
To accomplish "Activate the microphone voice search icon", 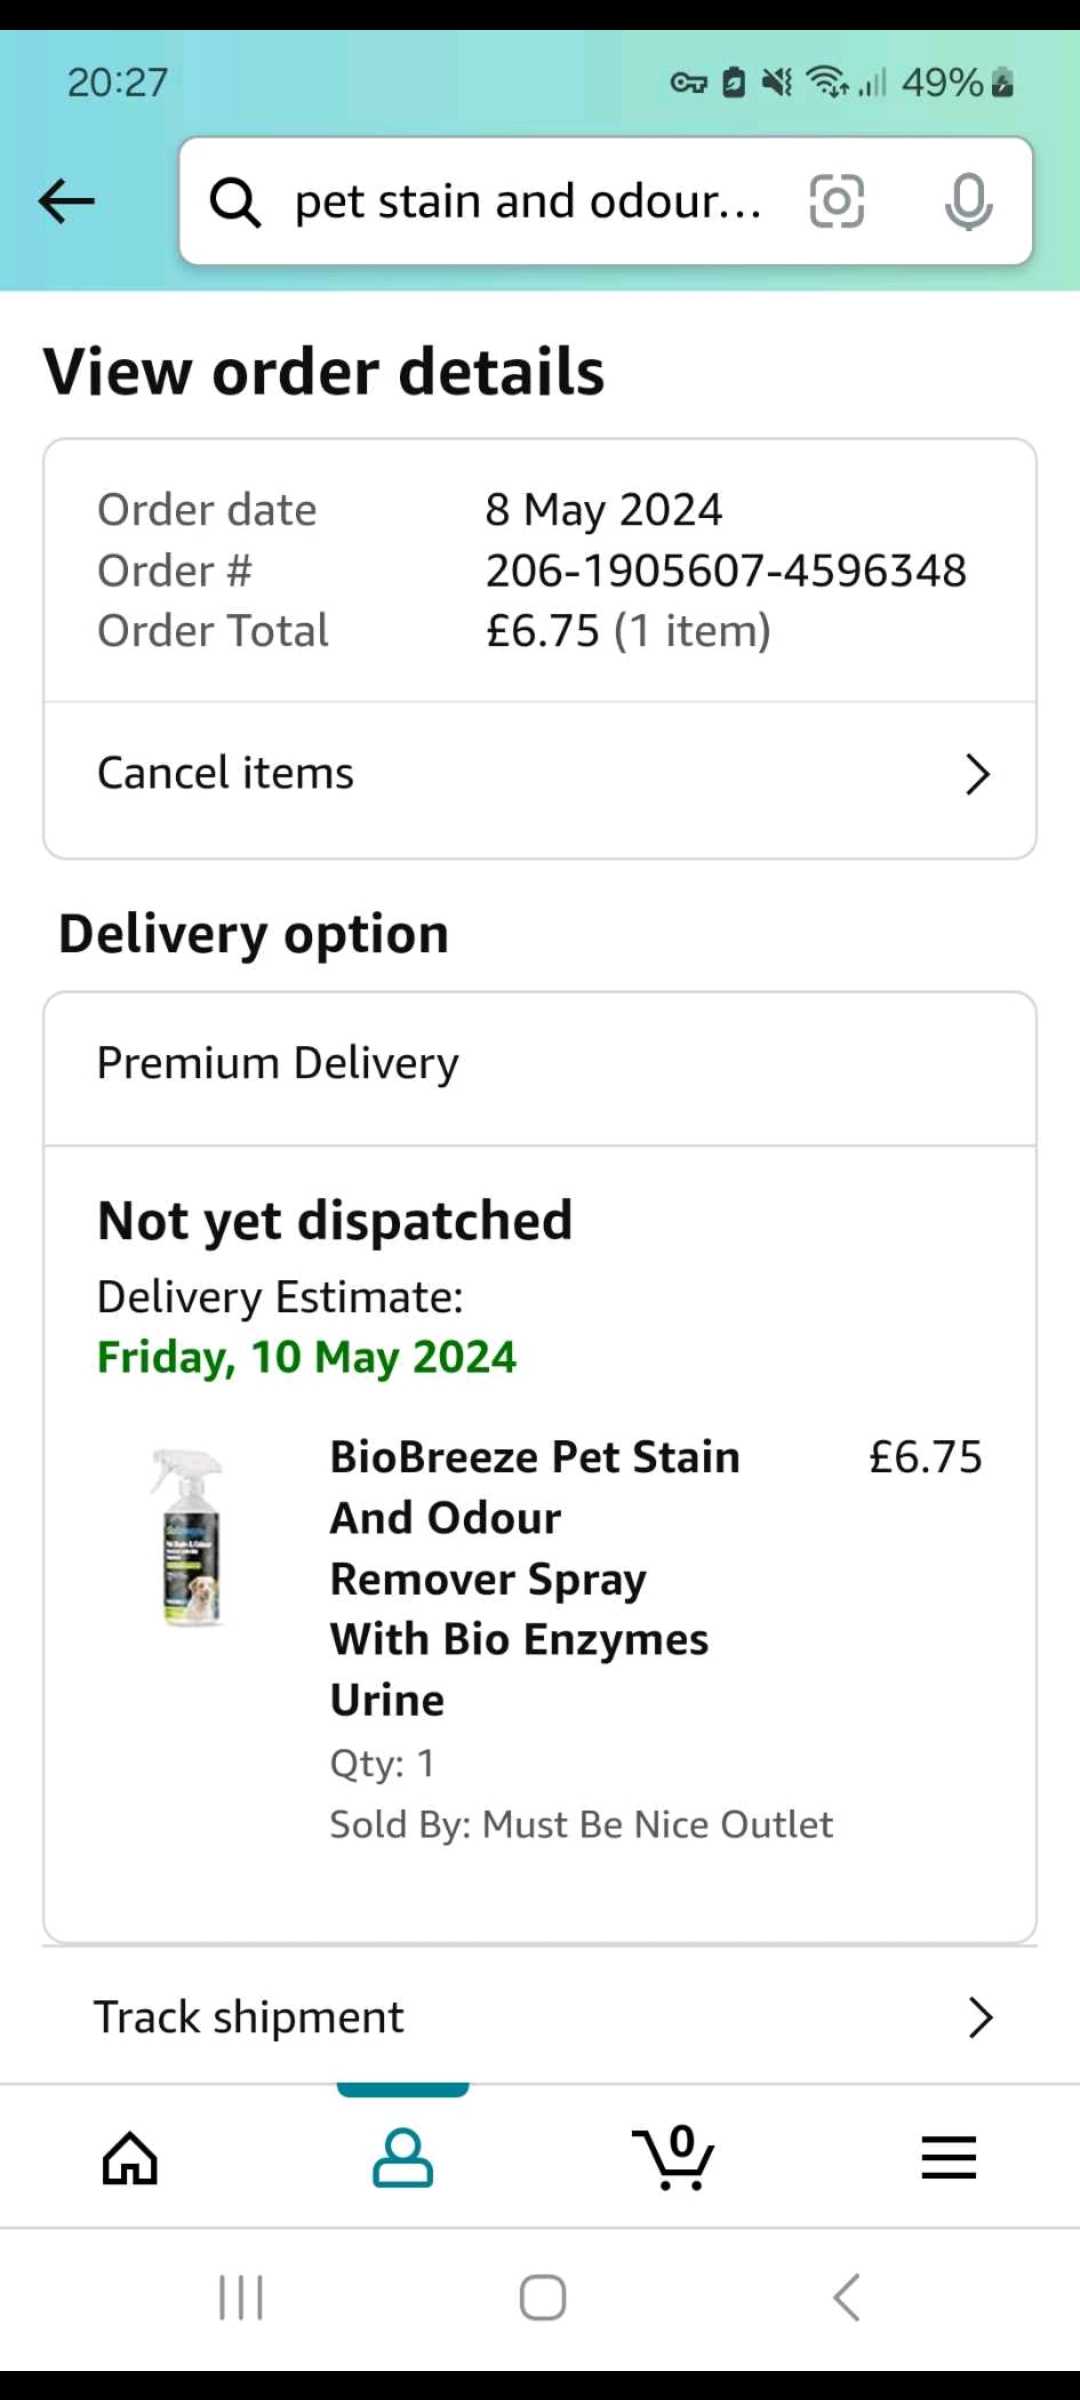I will point(968,201).
